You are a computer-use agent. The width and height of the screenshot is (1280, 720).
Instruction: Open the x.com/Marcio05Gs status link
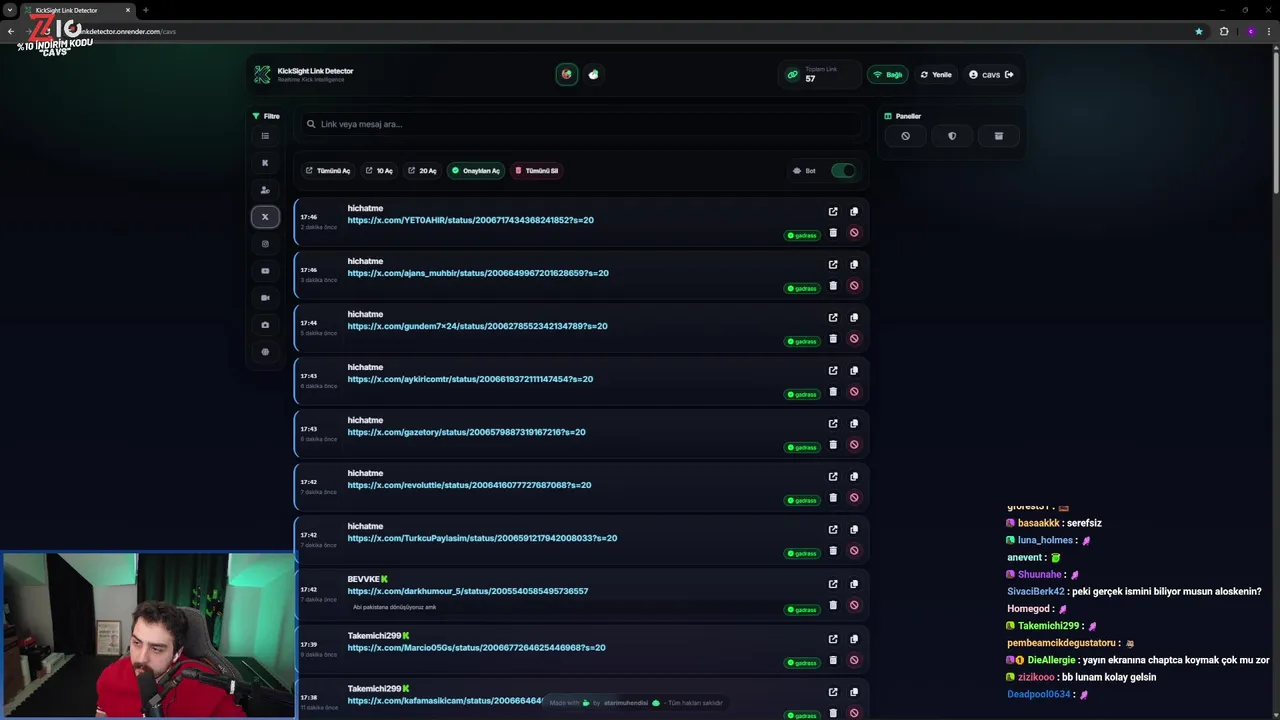coord(477,648)
